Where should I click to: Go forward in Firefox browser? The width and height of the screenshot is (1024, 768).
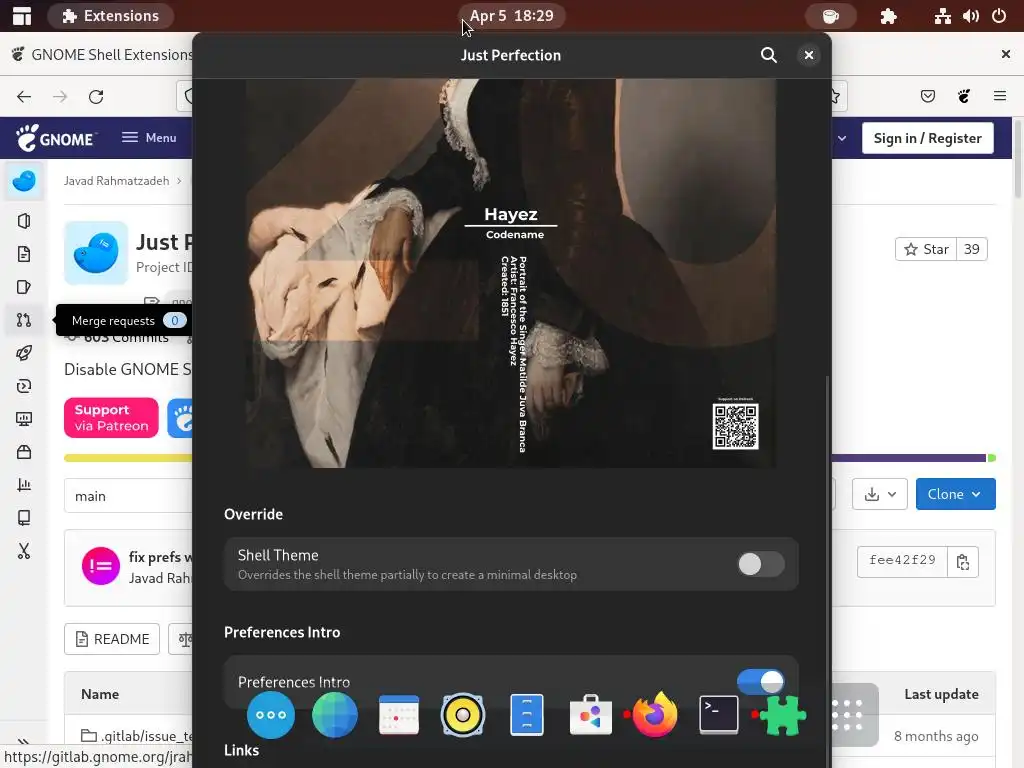click(x=60, y=97)
